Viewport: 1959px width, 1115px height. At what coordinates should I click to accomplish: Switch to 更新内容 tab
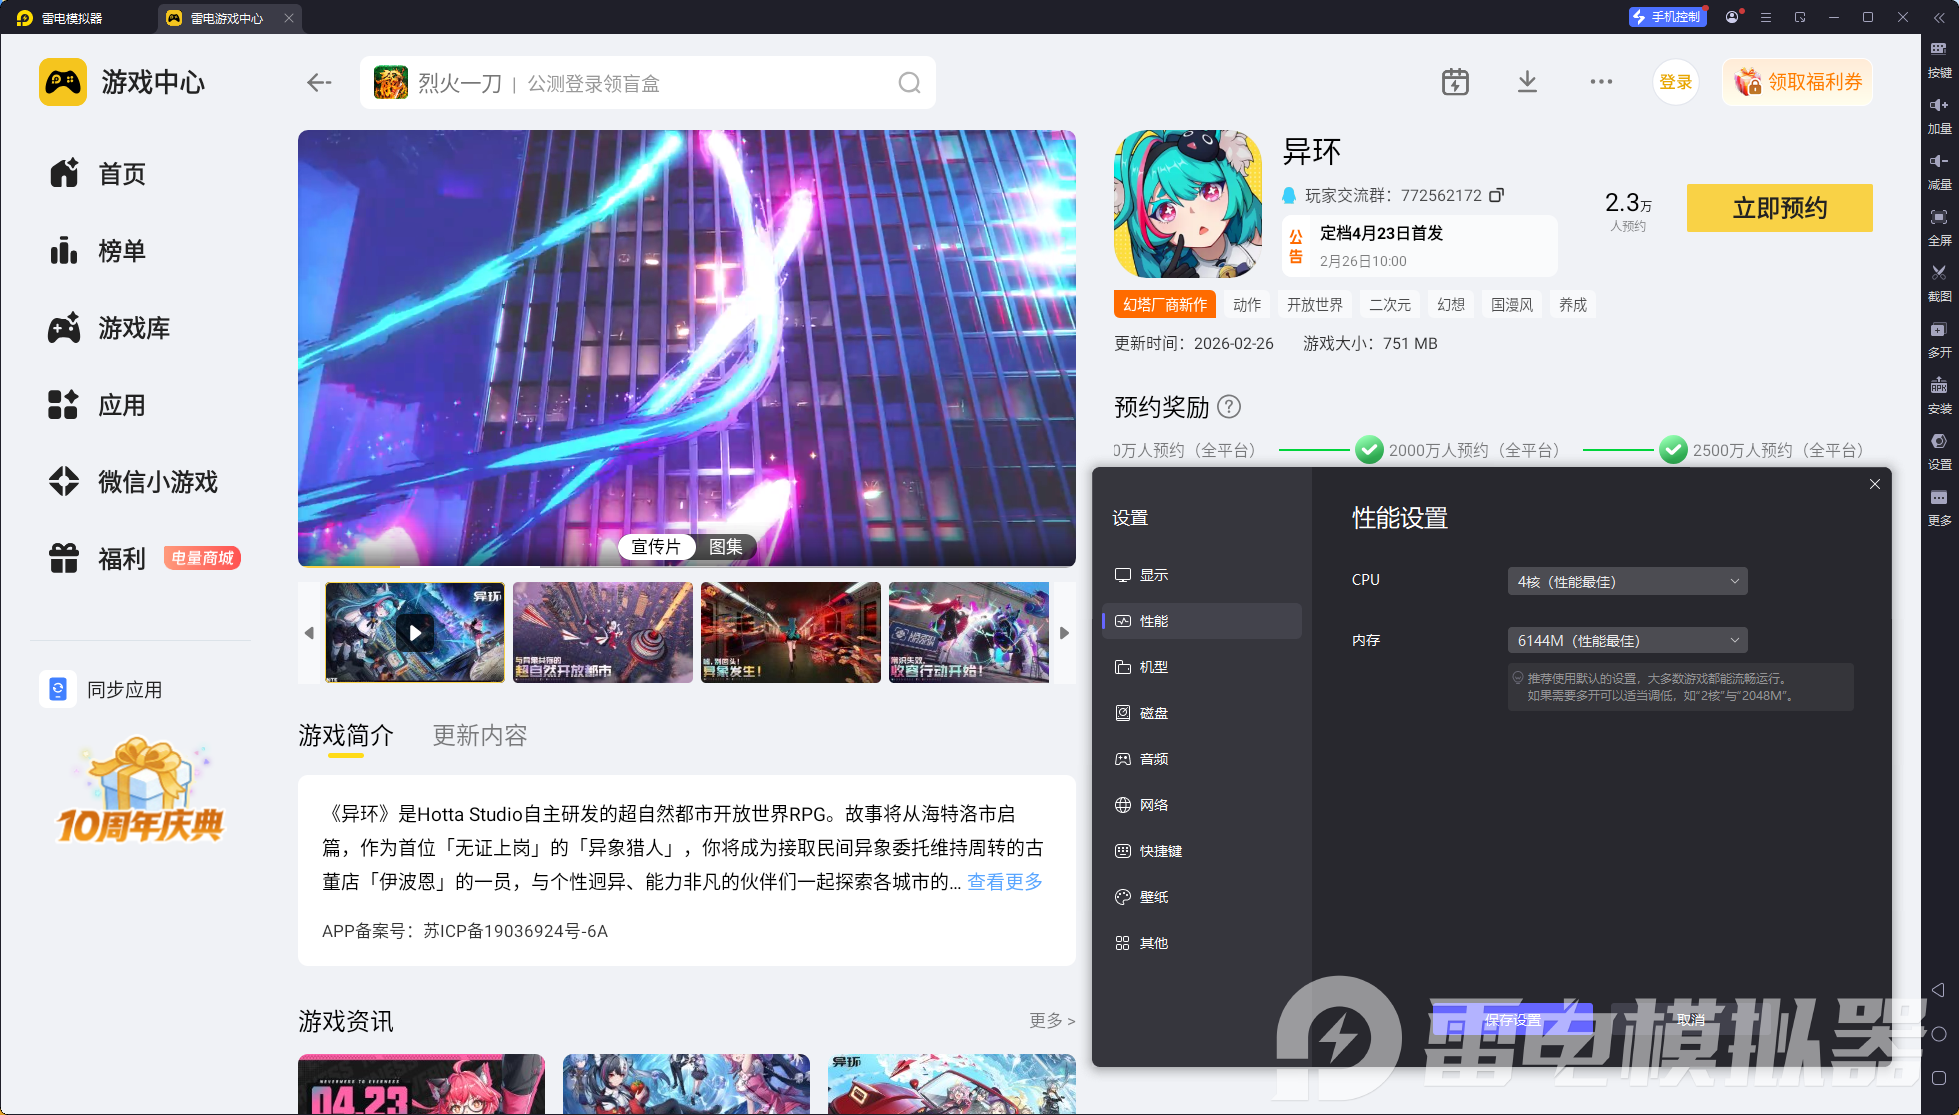(x=479, y=736)
